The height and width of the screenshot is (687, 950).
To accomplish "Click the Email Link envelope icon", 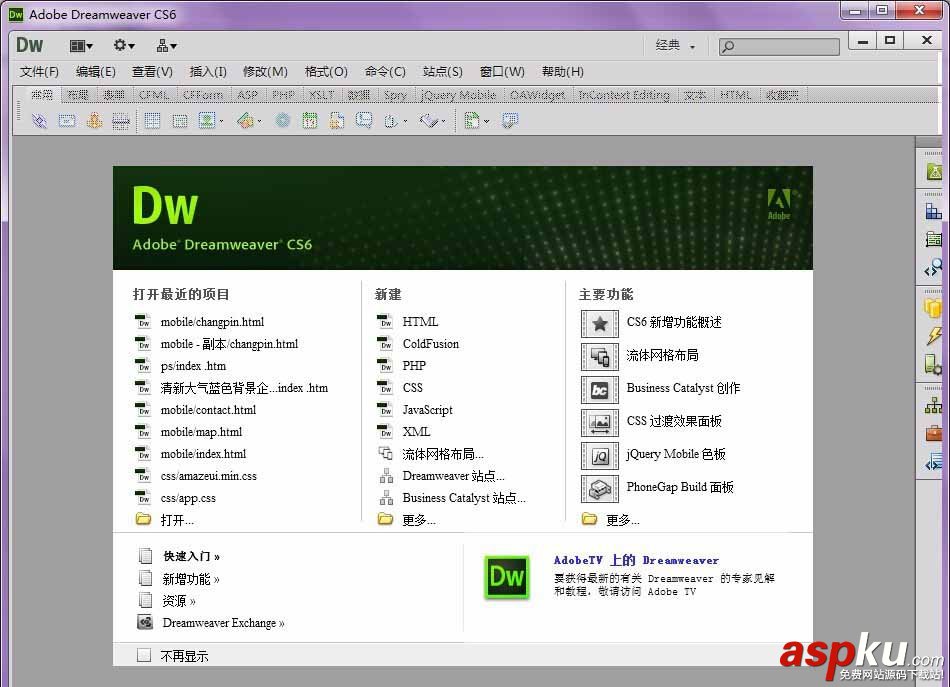I will pyautogui.click(x=67, y=121).
